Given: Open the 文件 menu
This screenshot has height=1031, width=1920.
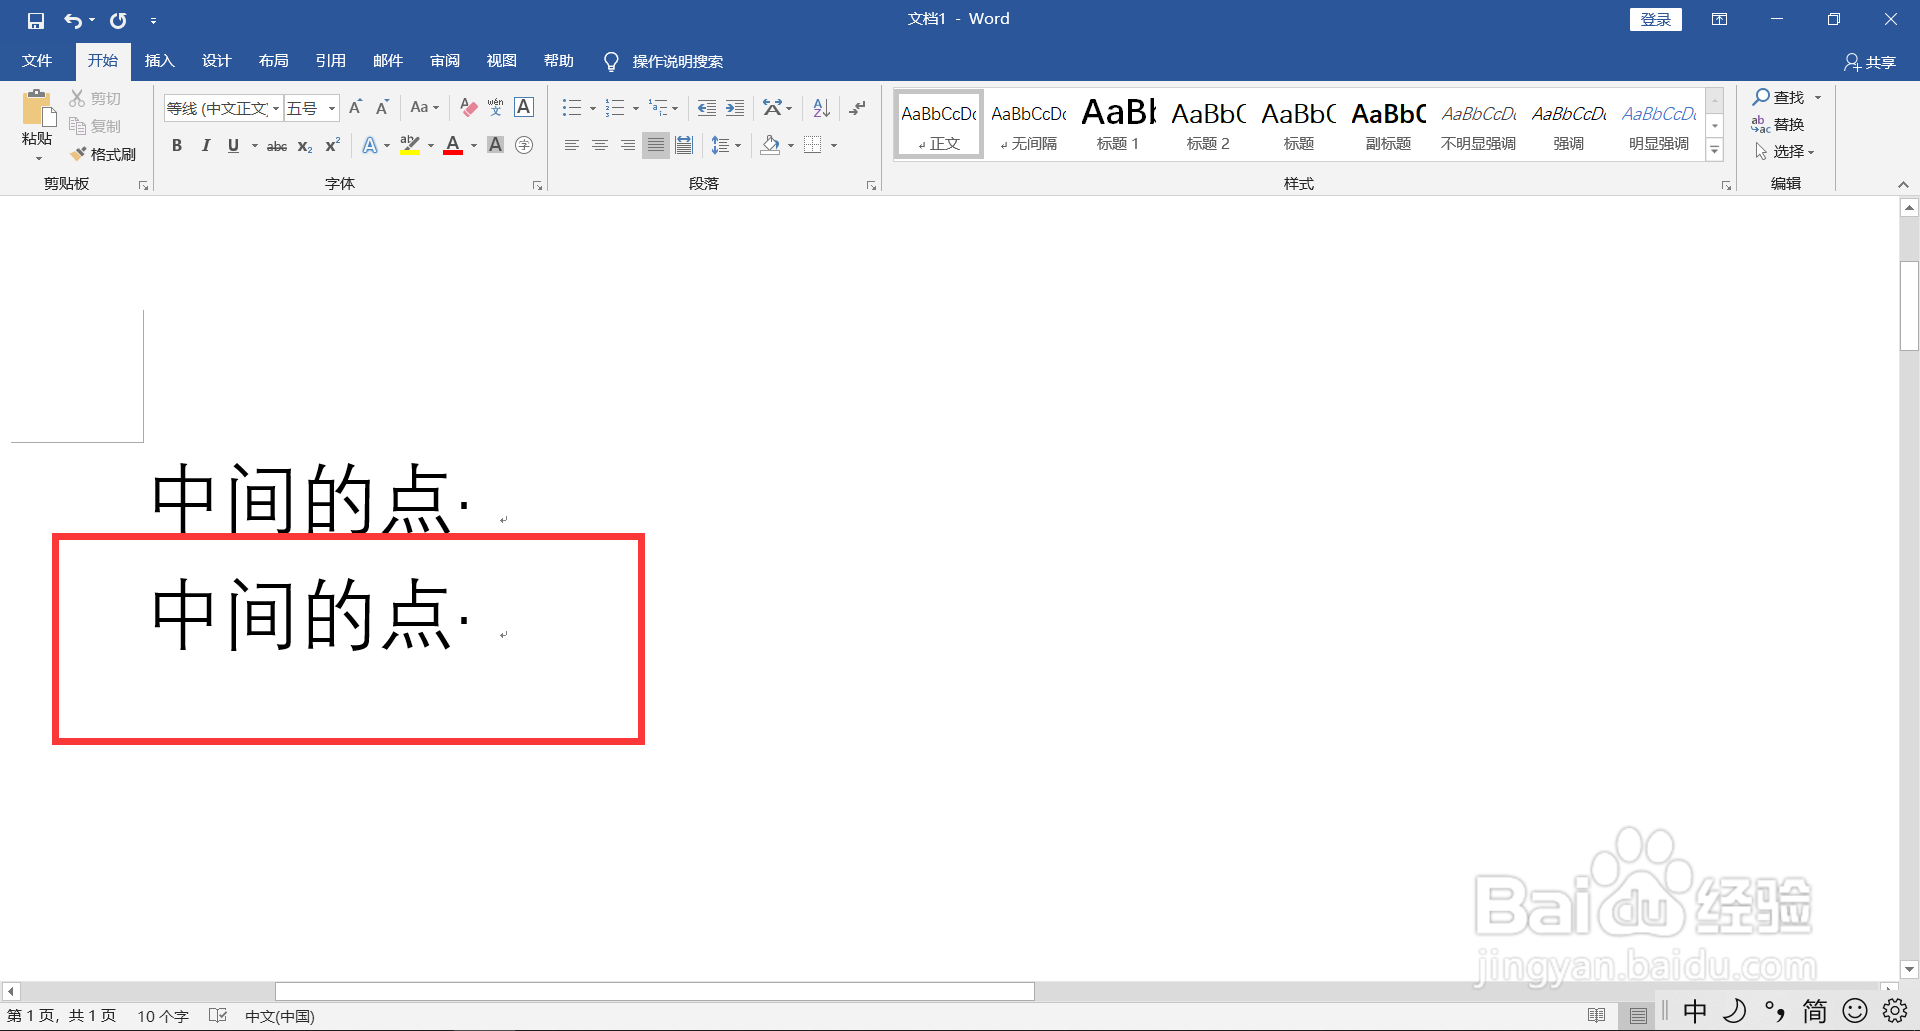Looking at the screenshot, I should (x=37, y=61).
